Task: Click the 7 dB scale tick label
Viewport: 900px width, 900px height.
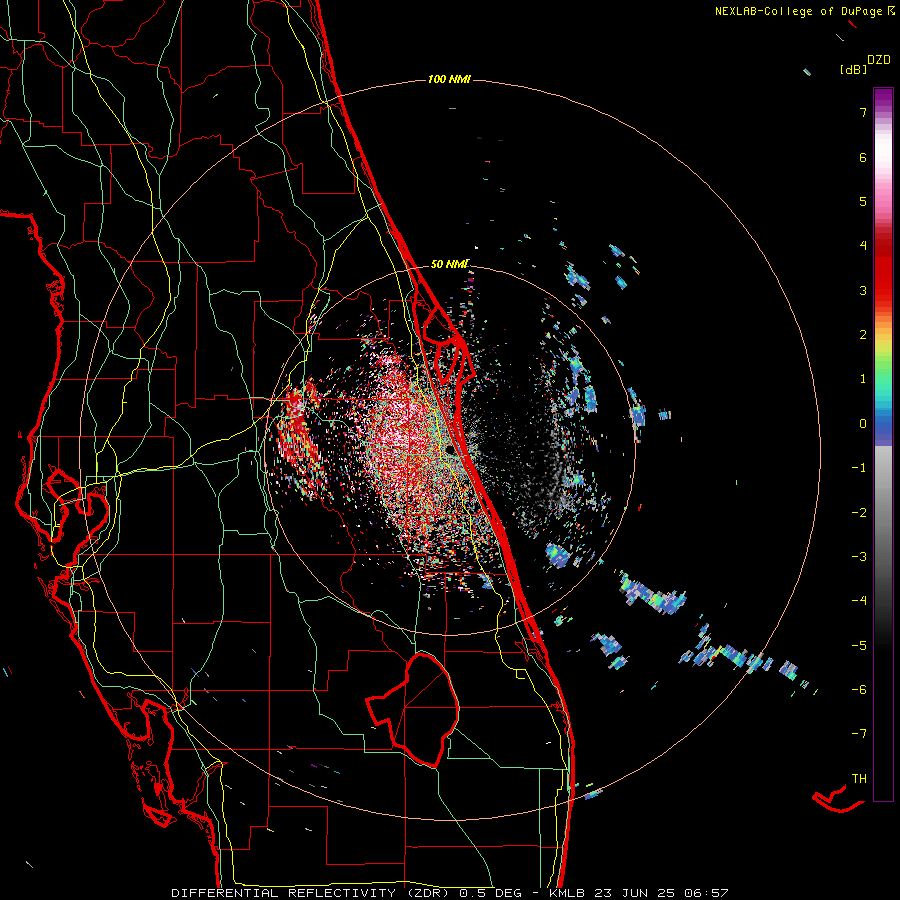Action: click(863, 112)
